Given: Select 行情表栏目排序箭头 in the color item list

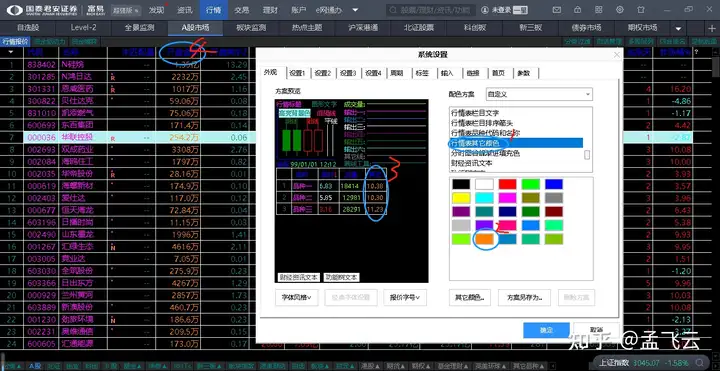Looking at the screenshot, I should click(482, 123).
